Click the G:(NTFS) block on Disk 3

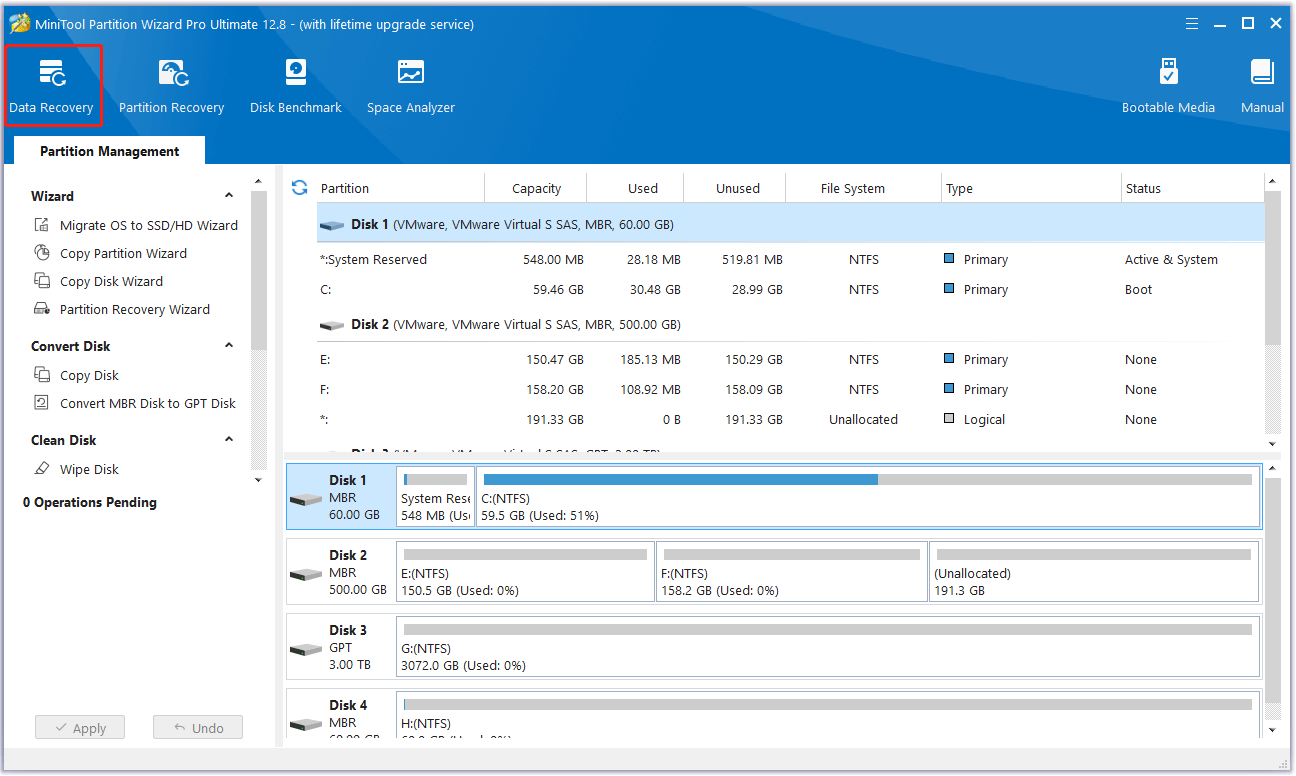828,647
